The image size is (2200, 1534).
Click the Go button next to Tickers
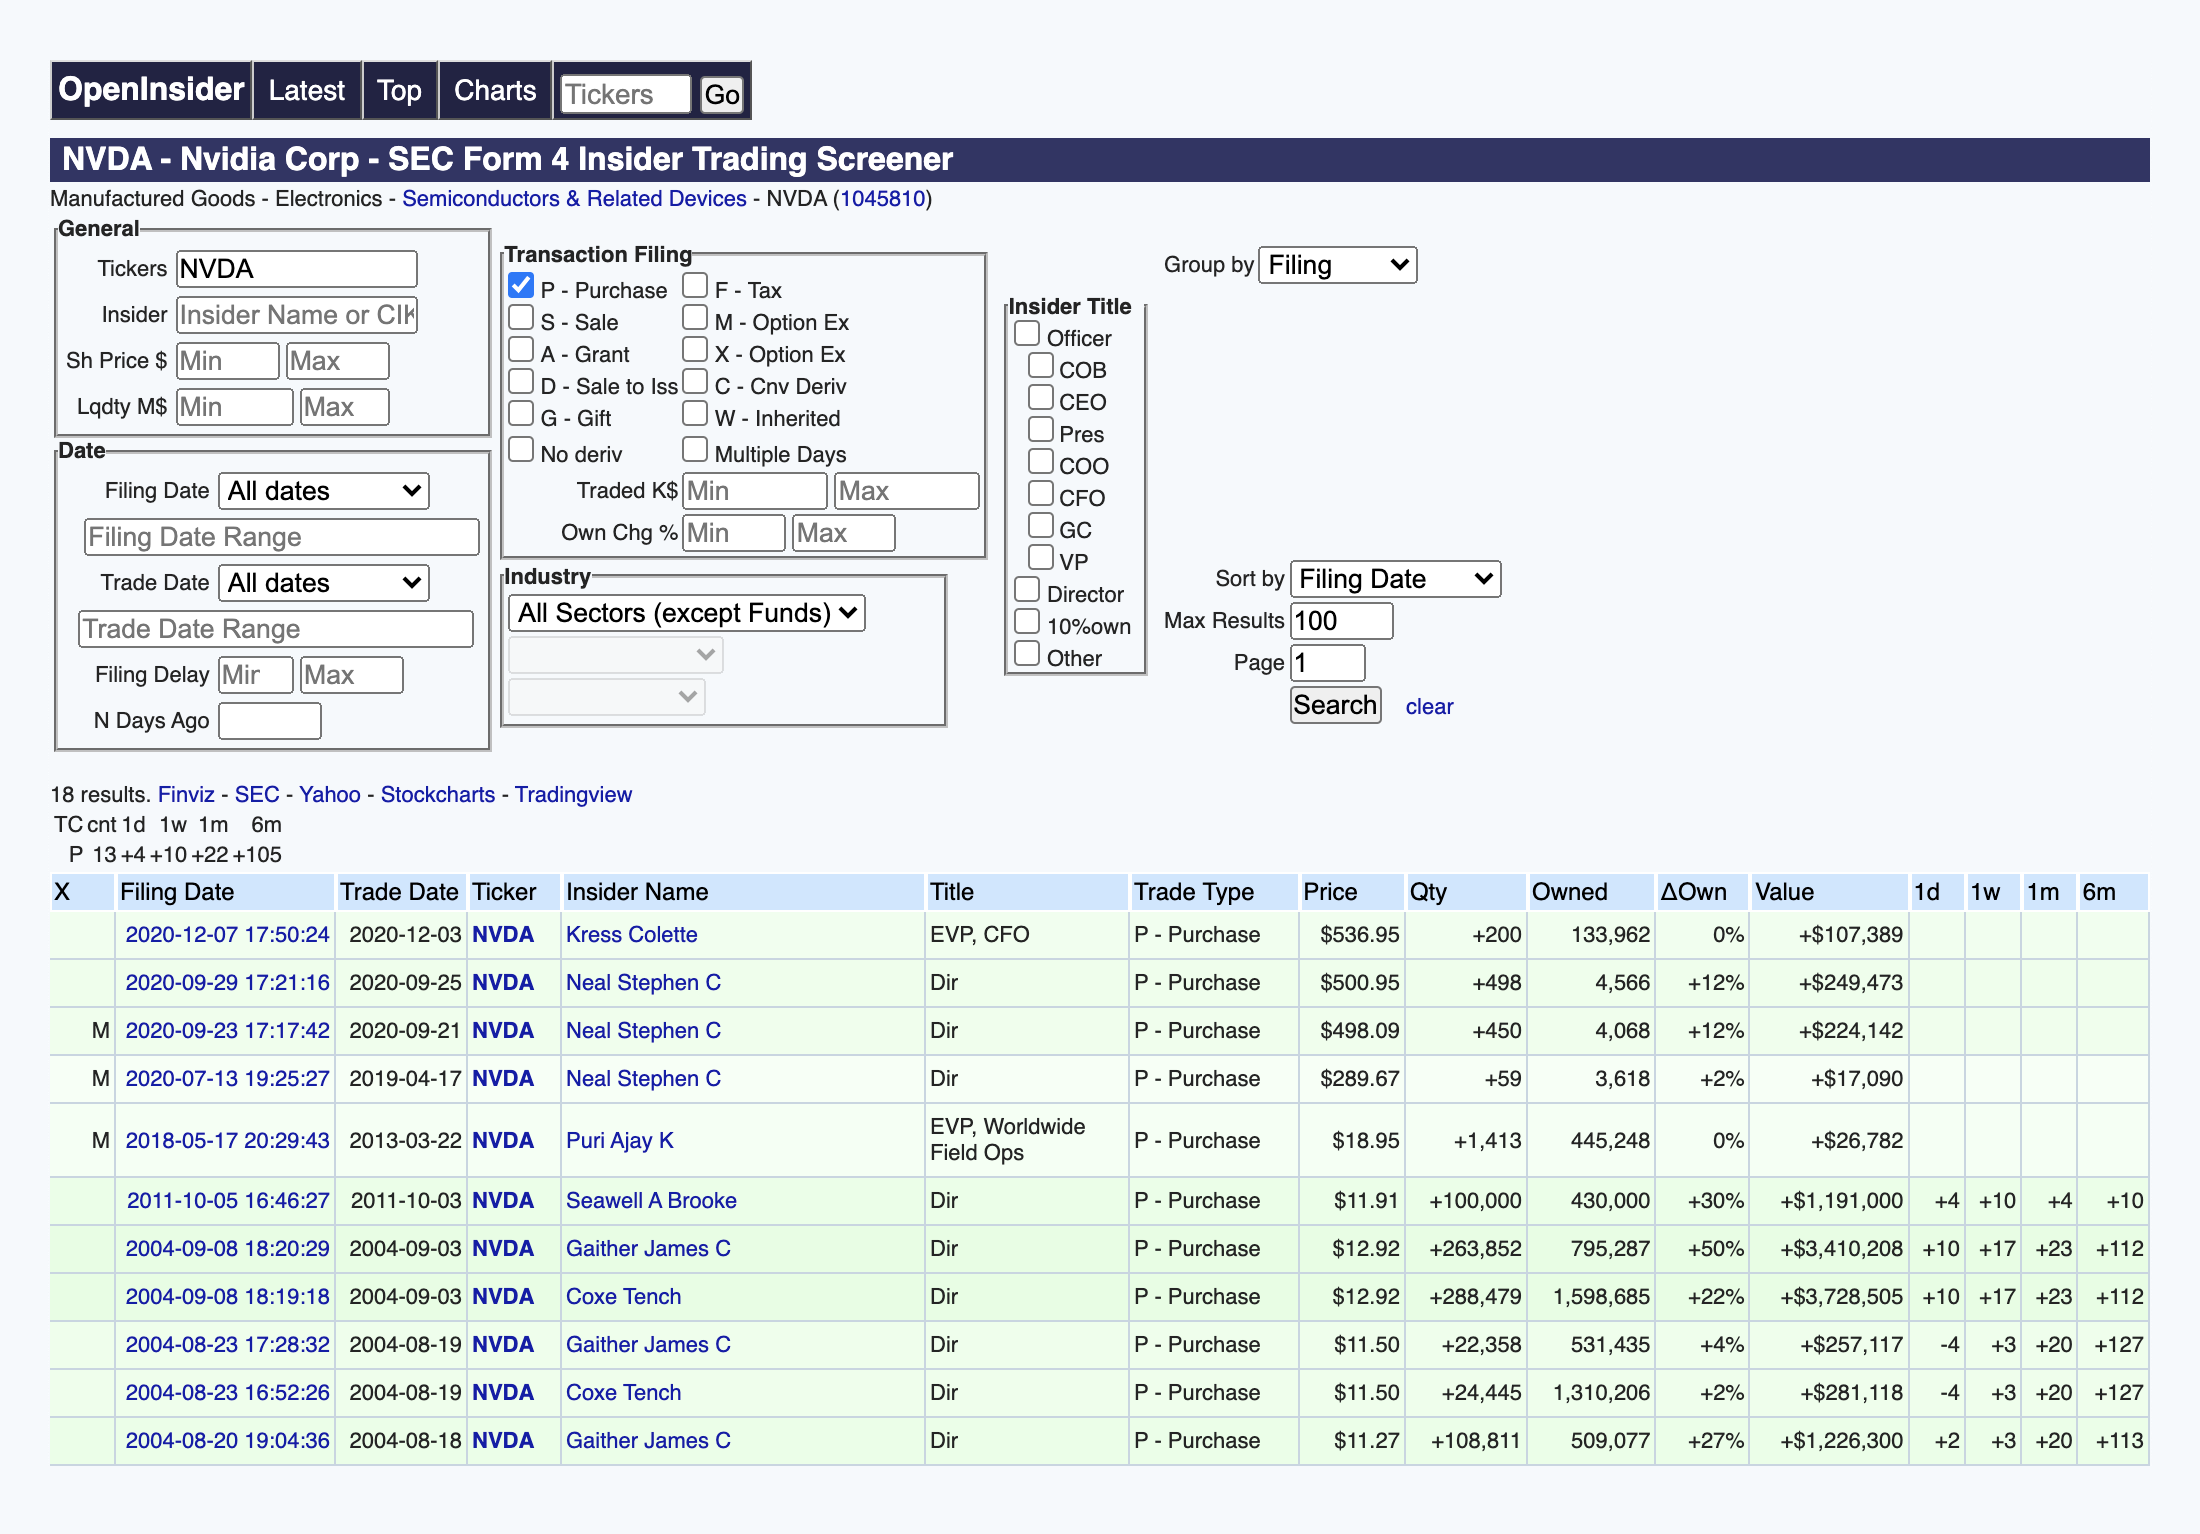click(x=721, y=95)
